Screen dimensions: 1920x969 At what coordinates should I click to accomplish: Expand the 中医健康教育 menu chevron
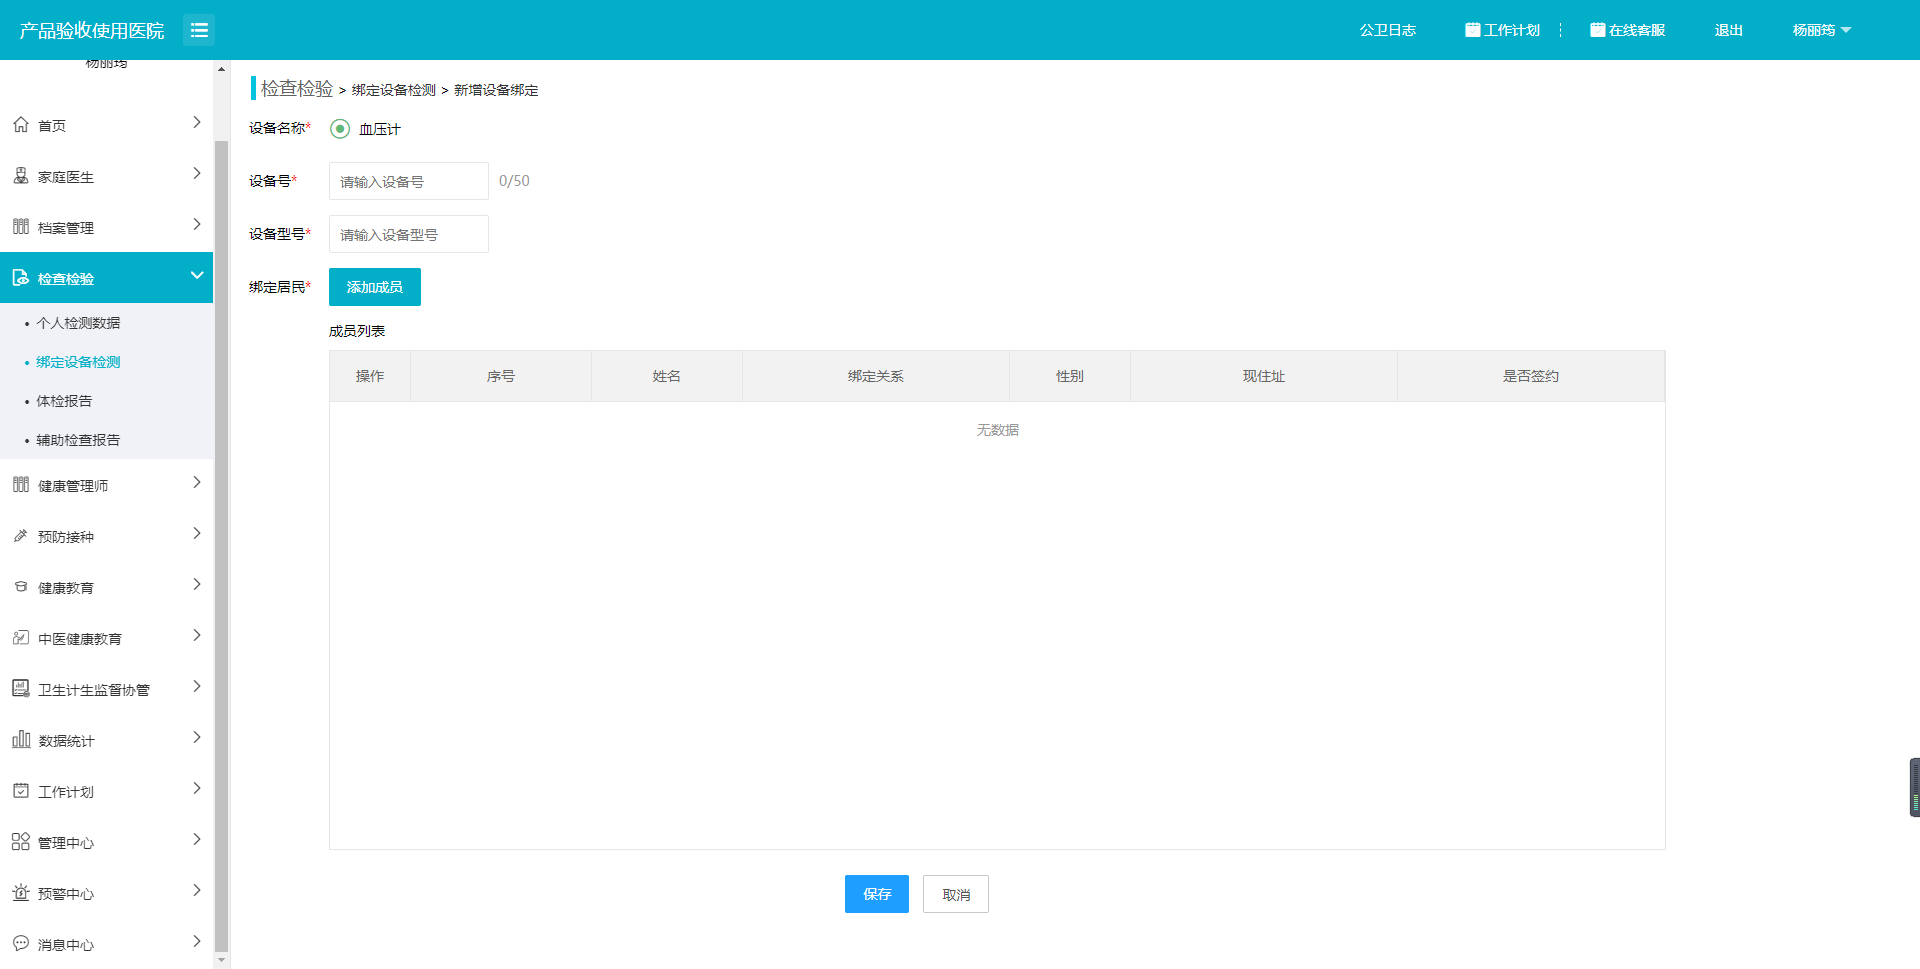pyautogui.click(x=197, y=636)
